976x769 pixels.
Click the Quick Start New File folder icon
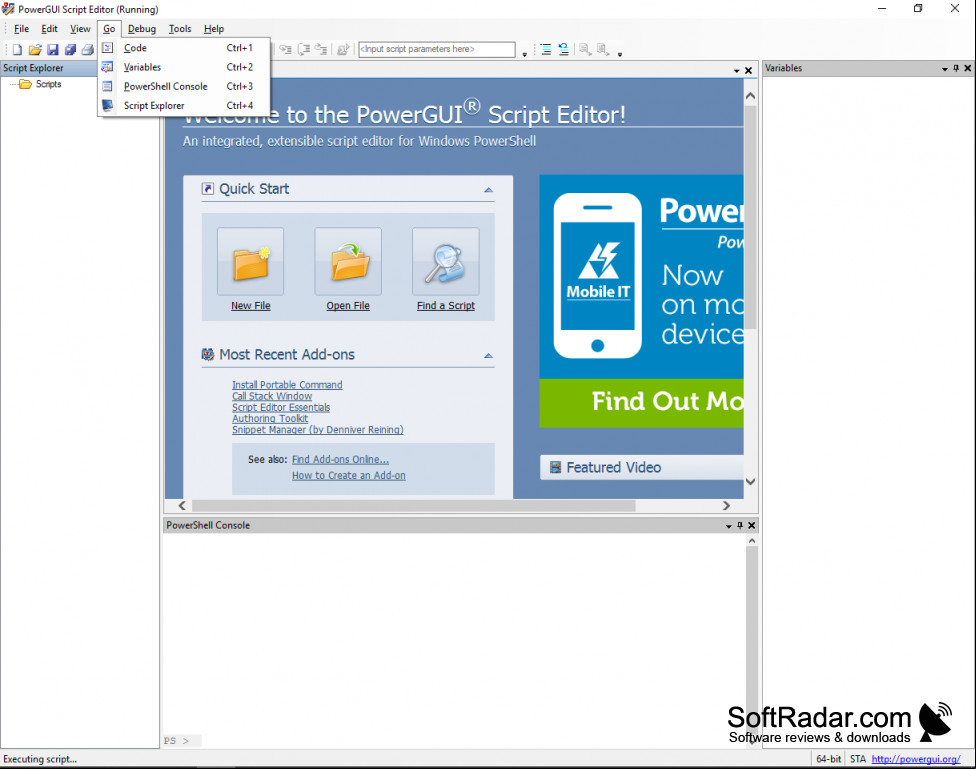point(250,262)
